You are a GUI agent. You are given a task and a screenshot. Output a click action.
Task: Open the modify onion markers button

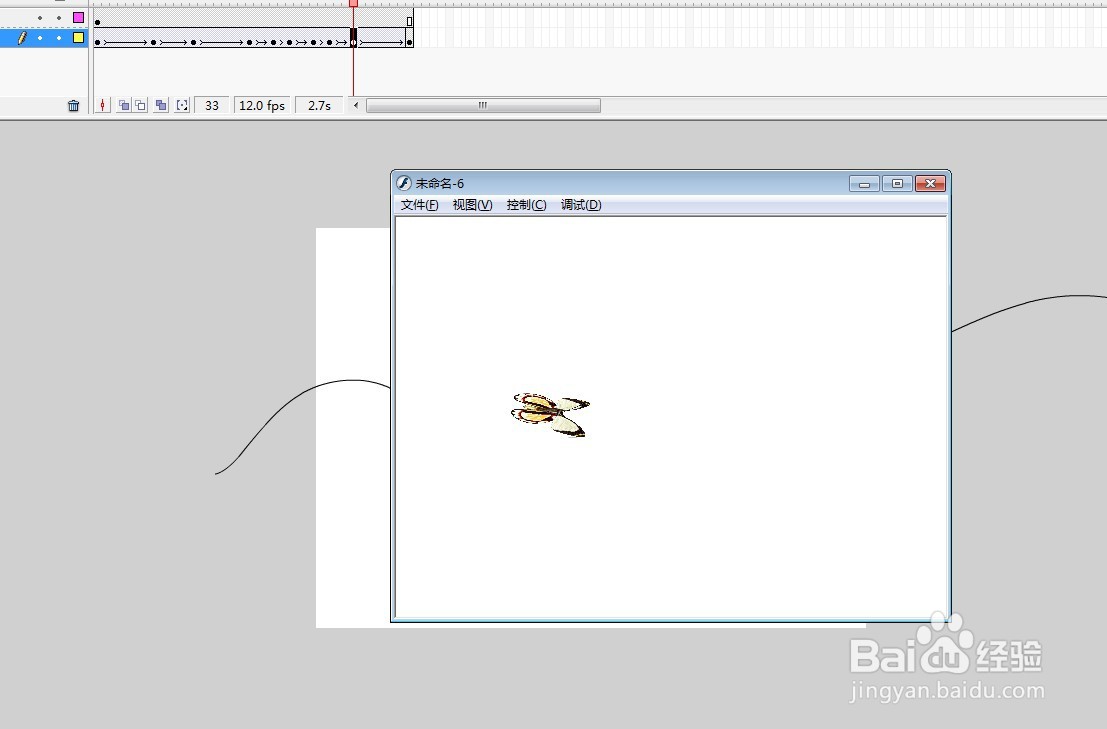182,105
